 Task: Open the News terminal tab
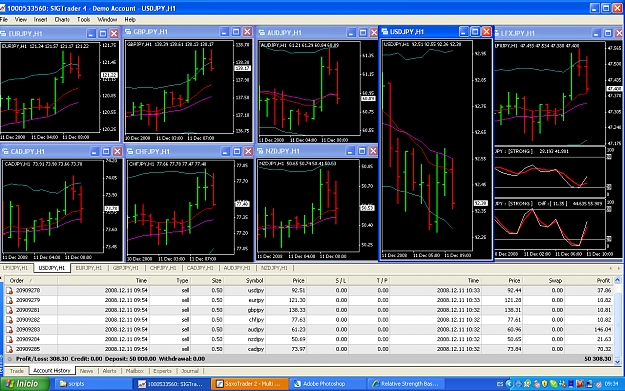(86, 371)
